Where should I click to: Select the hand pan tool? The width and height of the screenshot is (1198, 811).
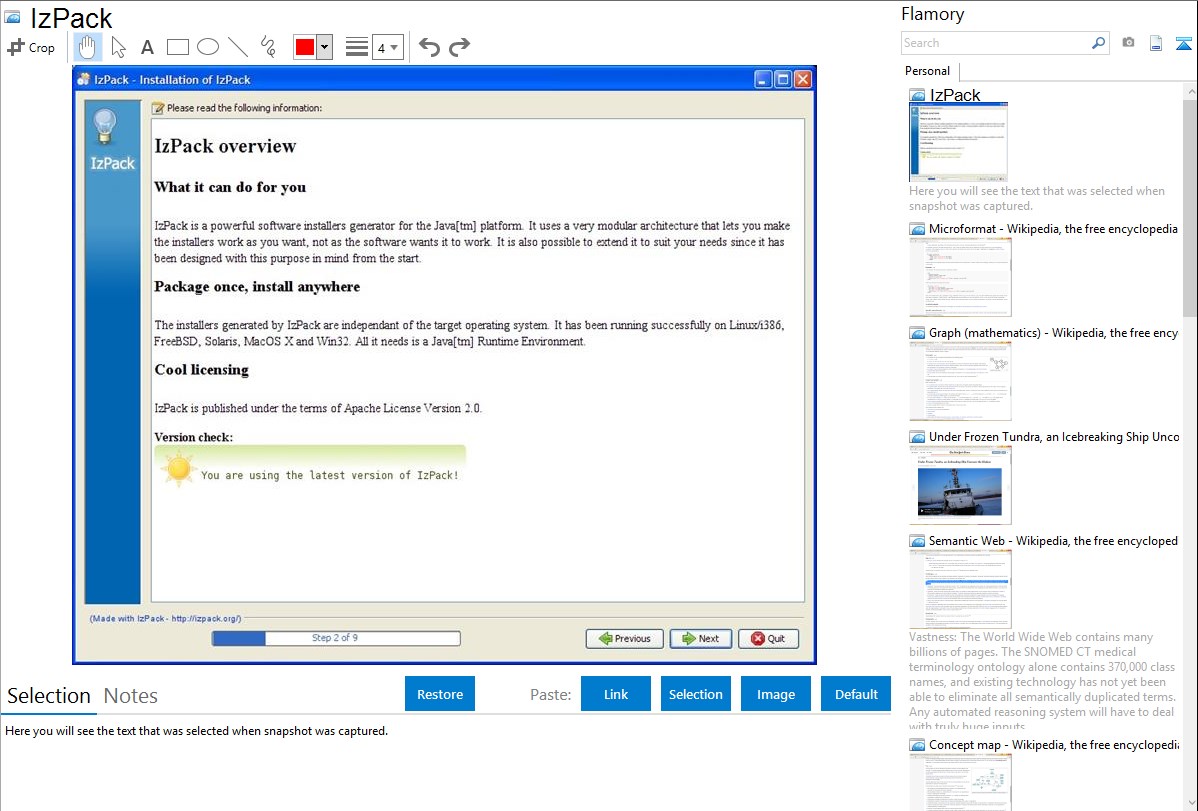coord(87,47)
